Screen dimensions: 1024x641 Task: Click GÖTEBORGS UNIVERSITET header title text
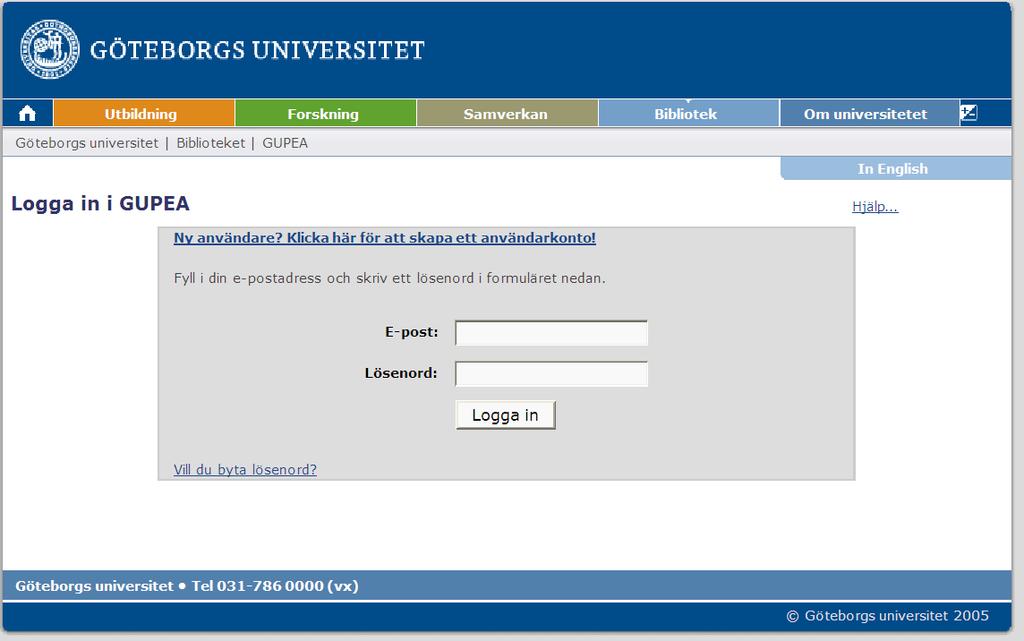click(x=257, y=50)
